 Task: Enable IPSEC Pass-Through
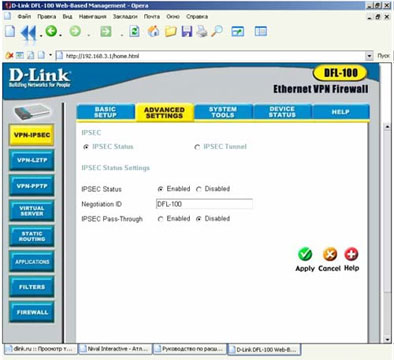point(161,219)
